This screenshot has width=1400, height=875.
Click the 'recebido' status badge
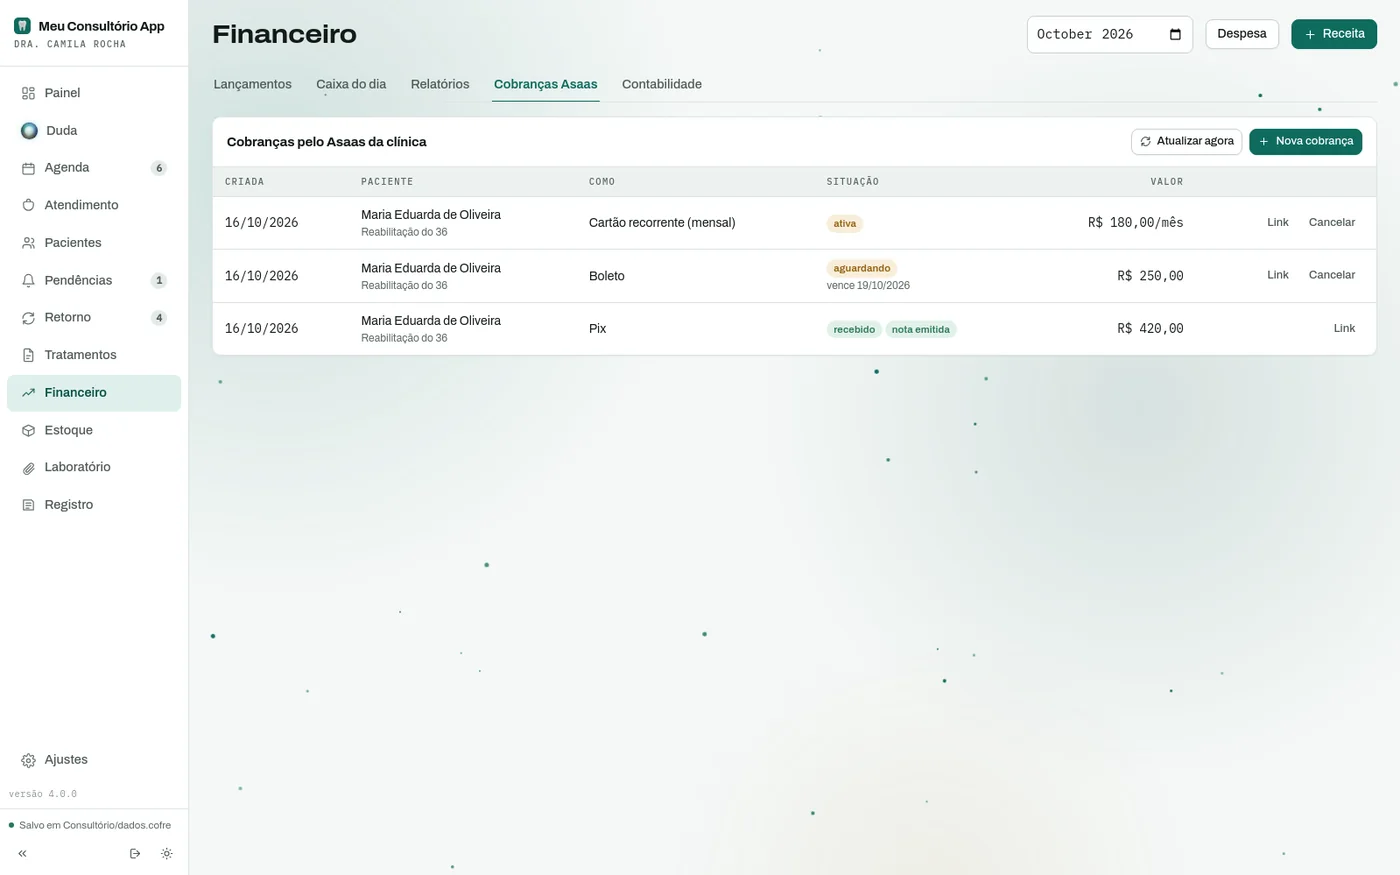point(854,330)
